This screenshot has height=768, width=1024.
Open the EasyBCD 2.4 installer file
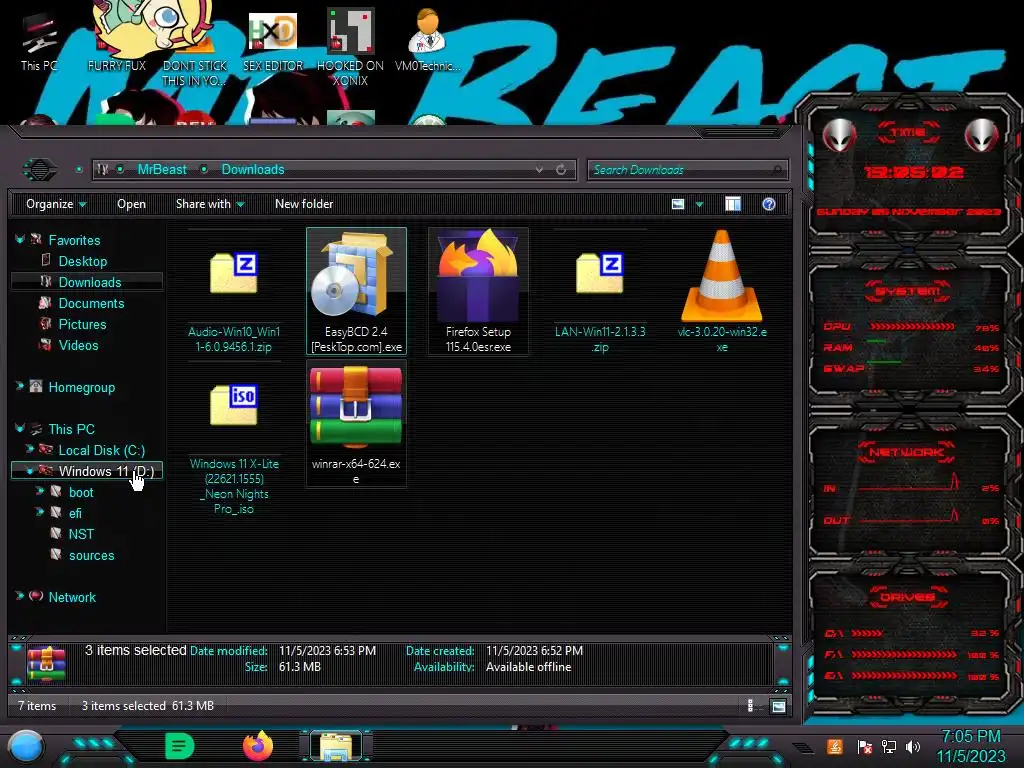(356, 291)
